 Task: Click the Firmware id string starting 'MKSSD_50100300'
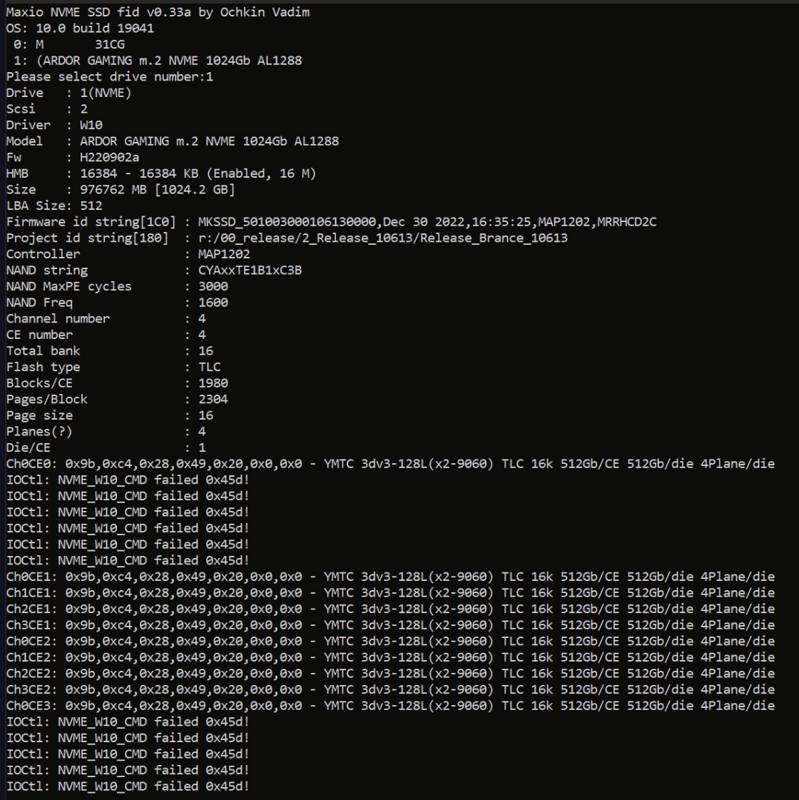click(x=428, y=222)
